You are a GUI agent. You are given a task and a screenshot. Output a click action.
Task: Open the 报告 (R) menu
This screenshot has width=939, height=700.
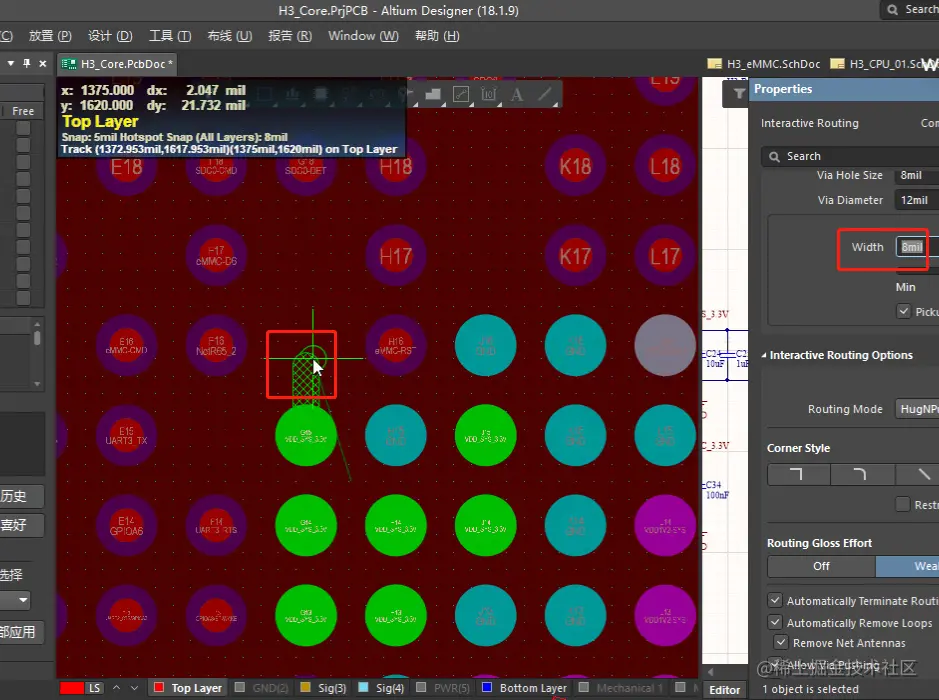click(x=290, y=36)
